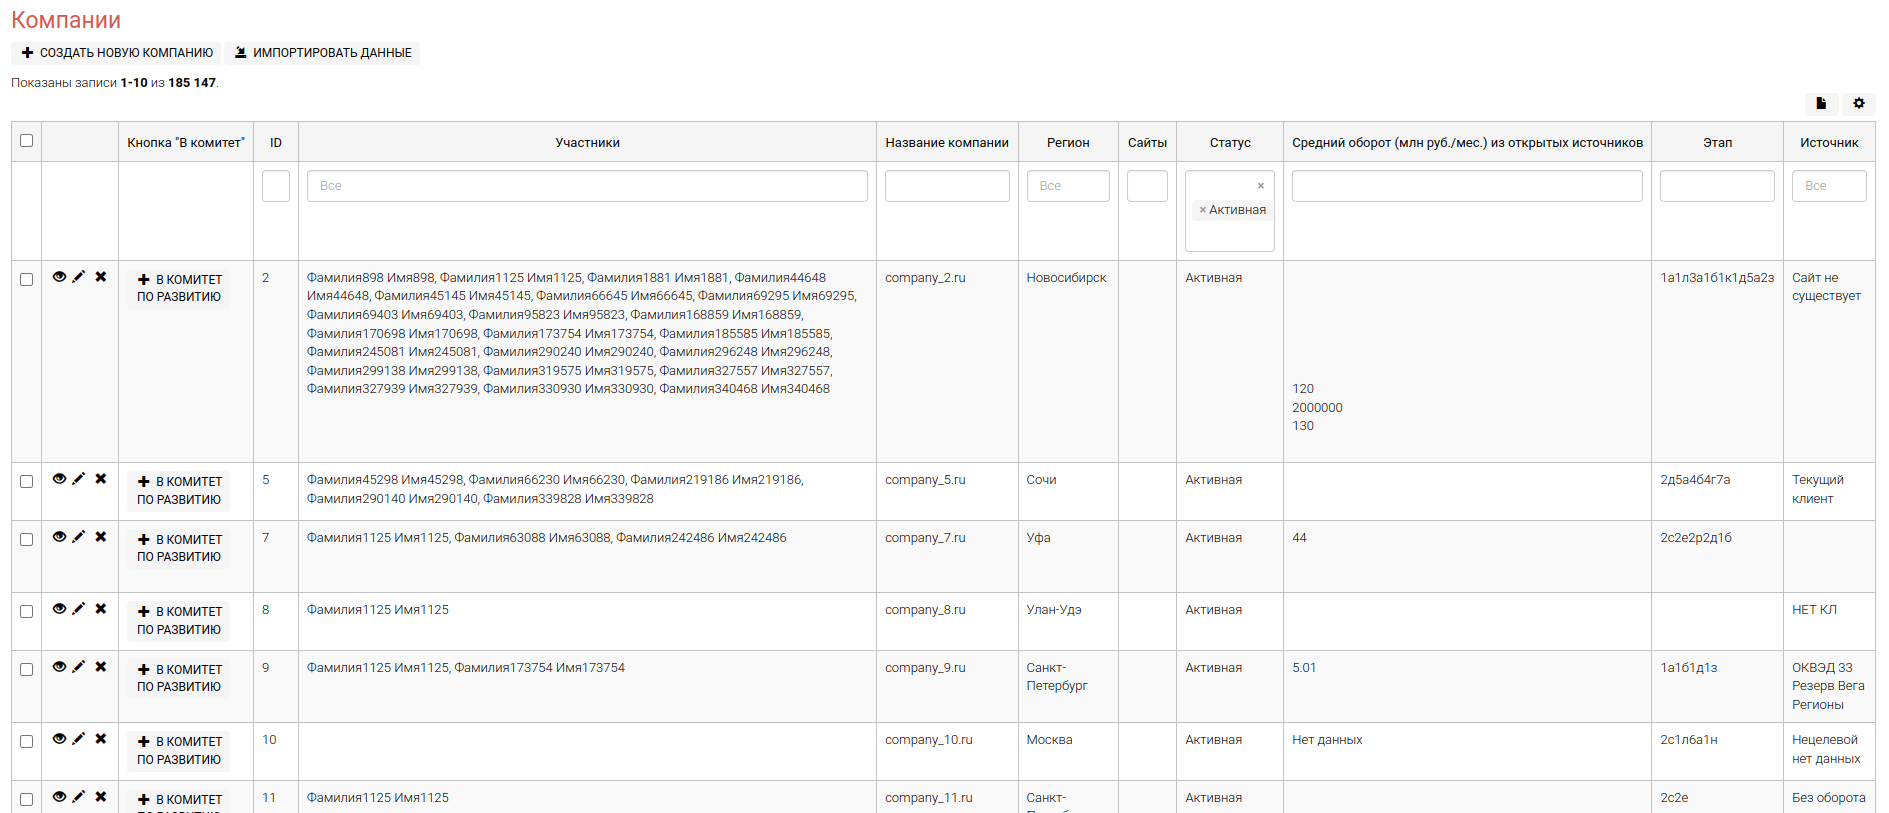
Task: Open the Участники filter dropdown
Action: coord(587,186)
